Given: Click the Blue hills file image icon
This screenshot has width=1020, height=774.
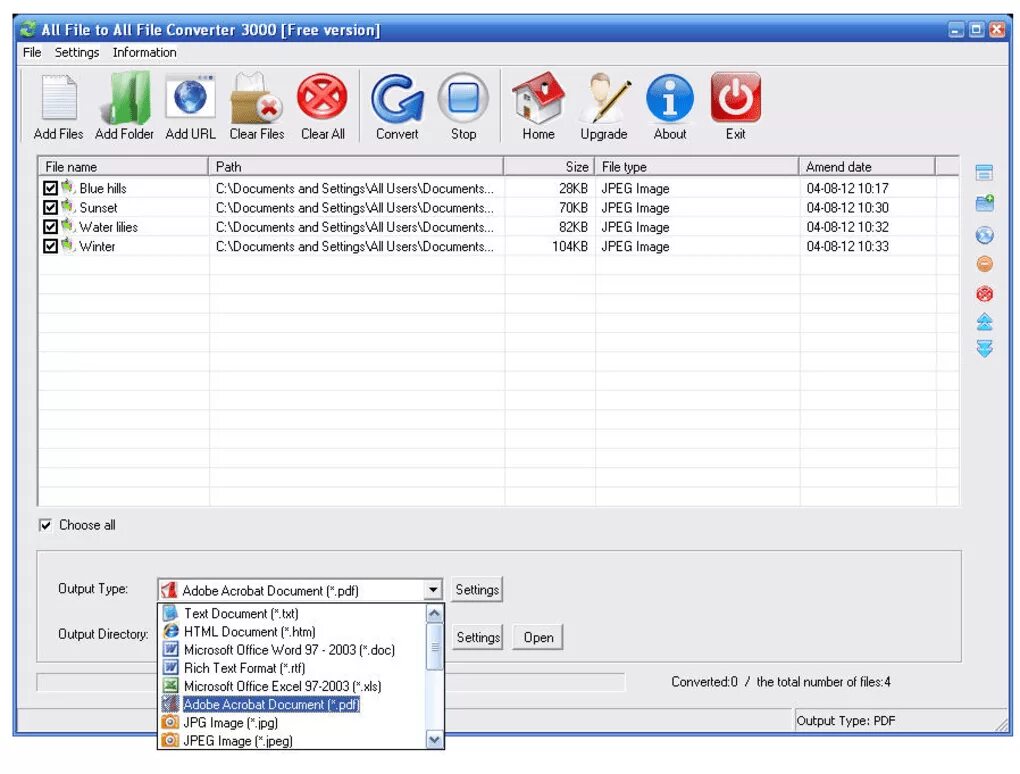Looking at the screenshot, I should (x=68, y=188).
